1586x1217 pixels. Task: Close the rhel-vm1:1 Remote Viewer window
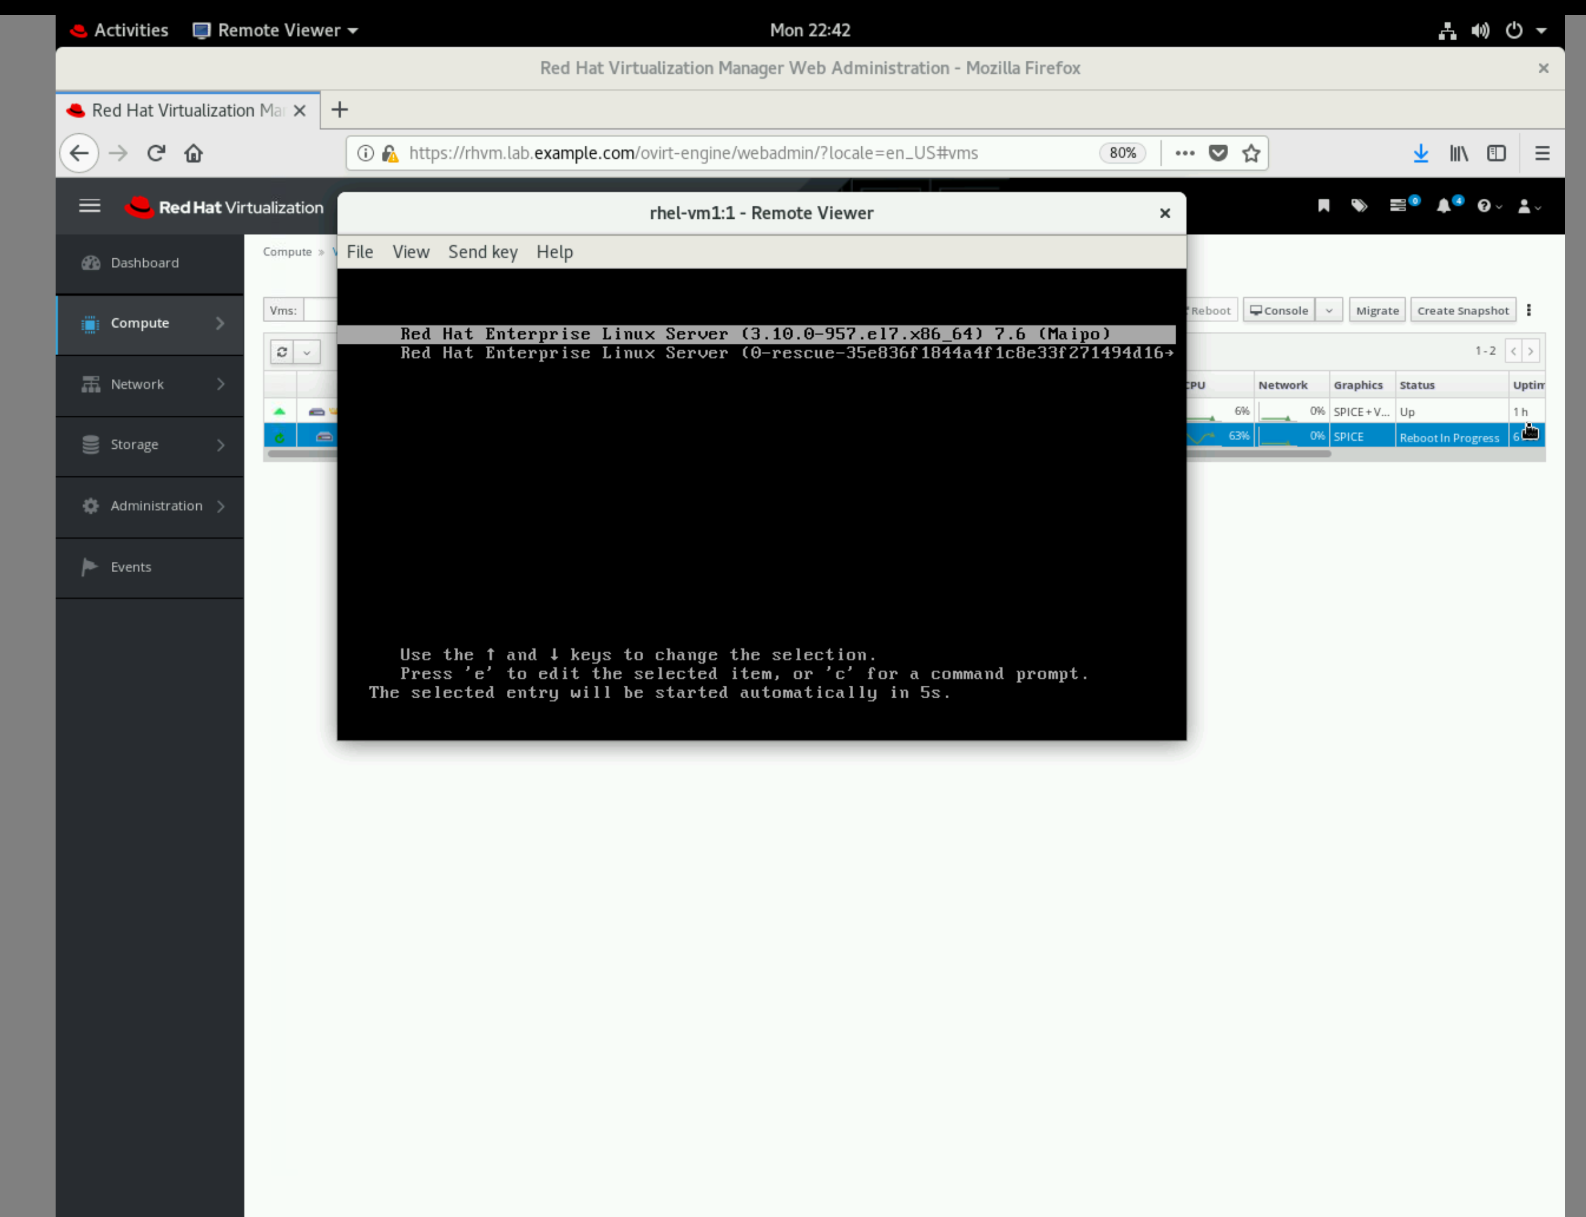click(x=1165, y=213)
